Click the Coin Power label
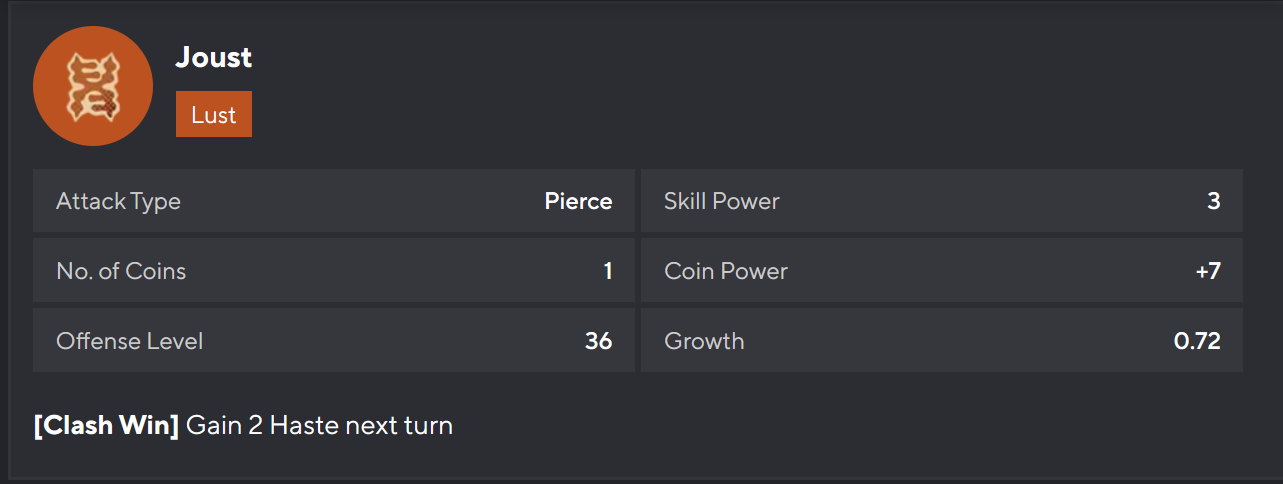 [x=726, y=271]
